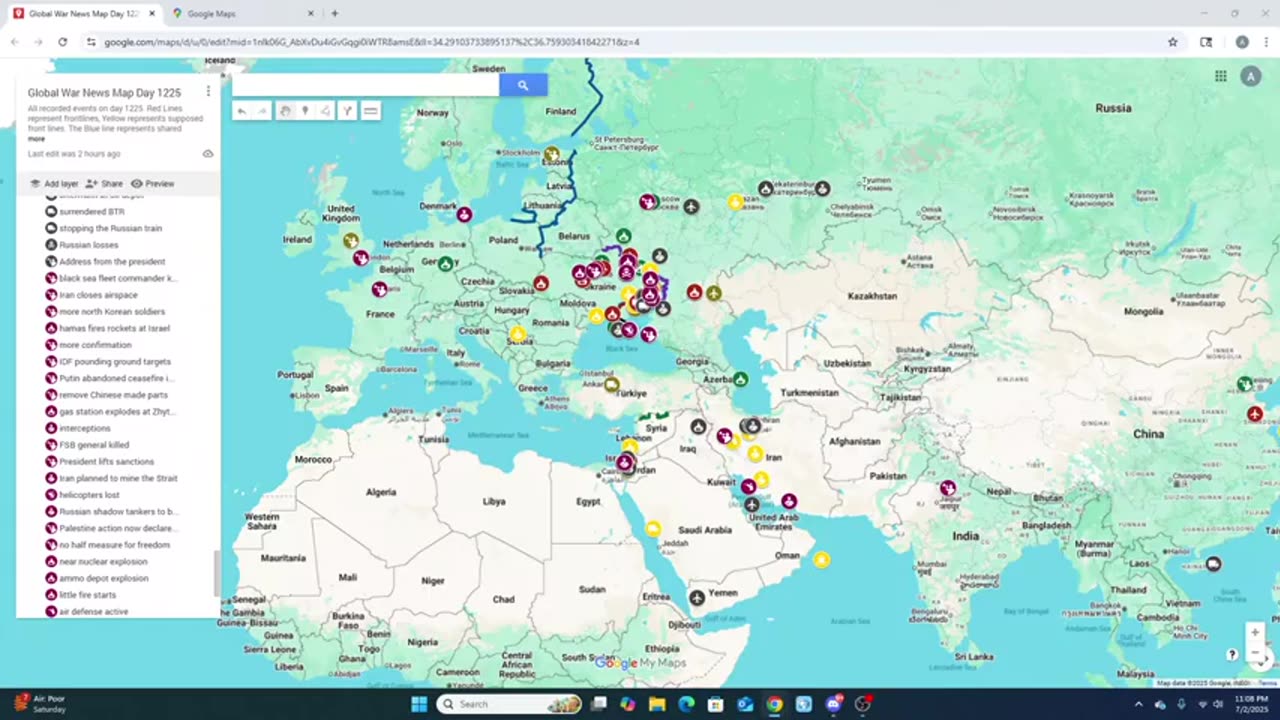Open the map options three-dot menu

(x=208, y=91)
